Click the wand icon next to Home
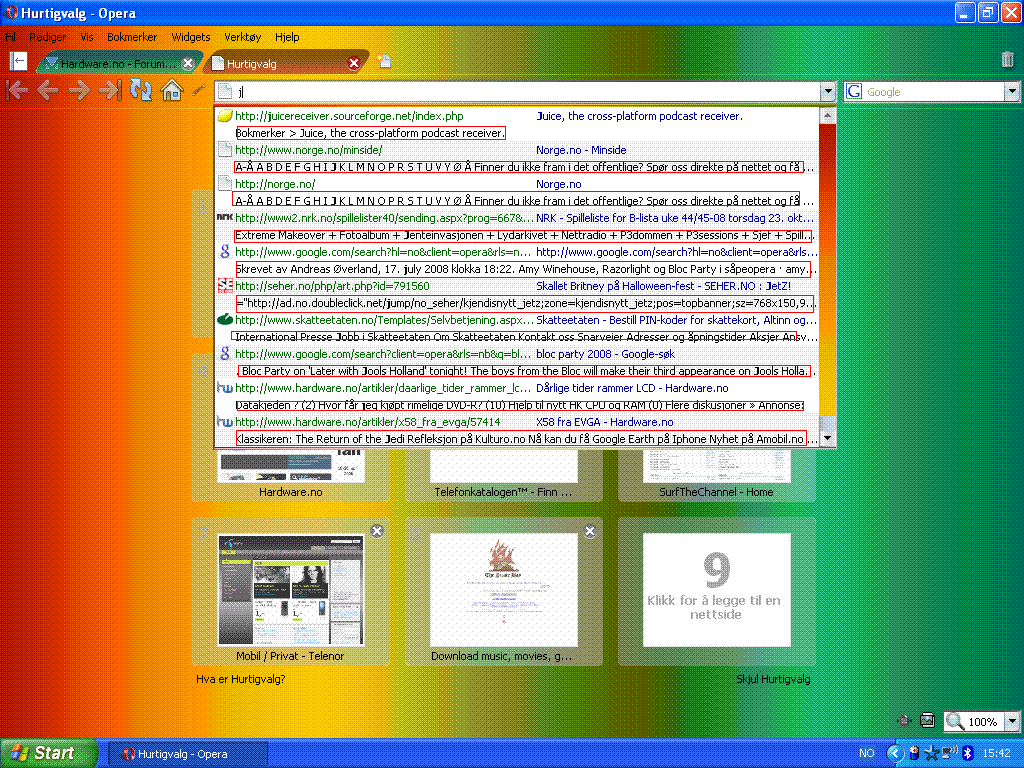 (x=199, y=90)
